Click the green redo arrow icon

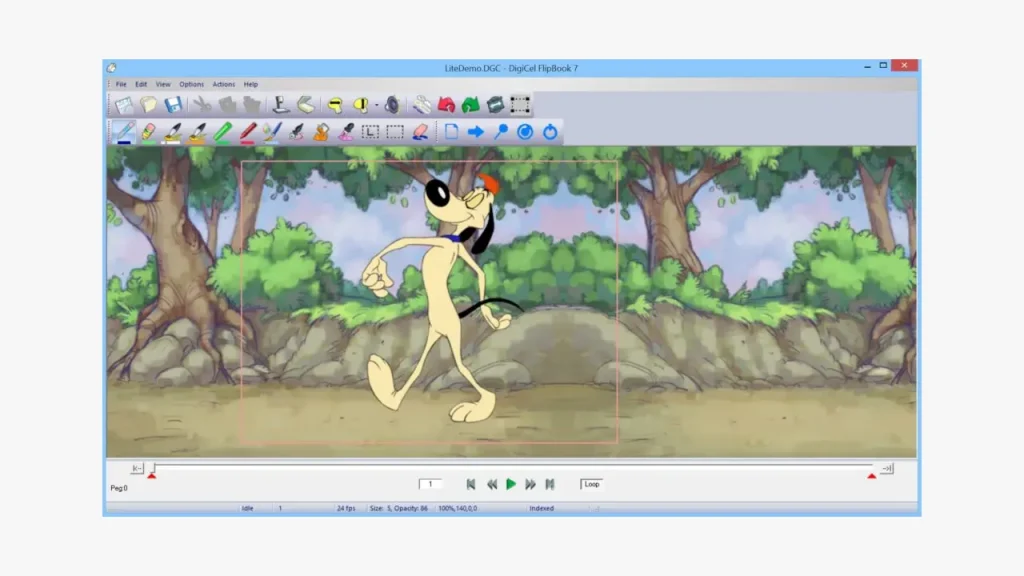pos(470,104)
